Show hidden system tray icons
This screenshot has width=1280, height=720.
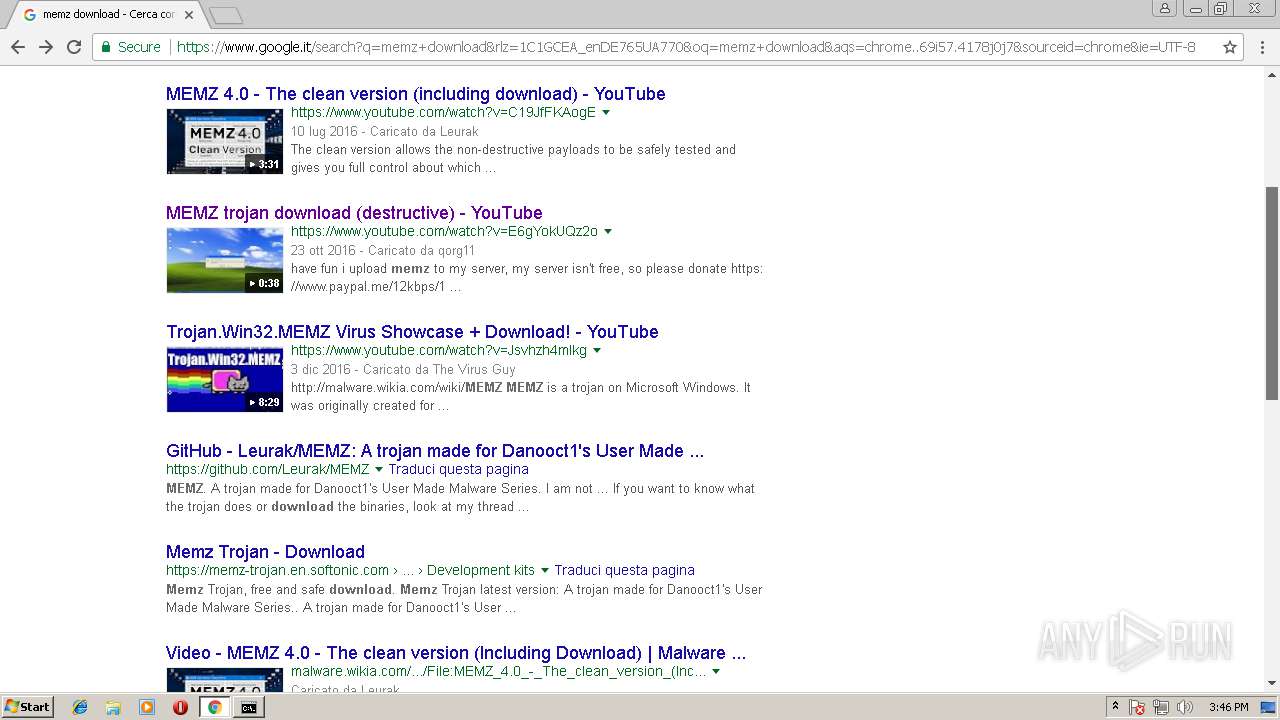[1115, 707]
